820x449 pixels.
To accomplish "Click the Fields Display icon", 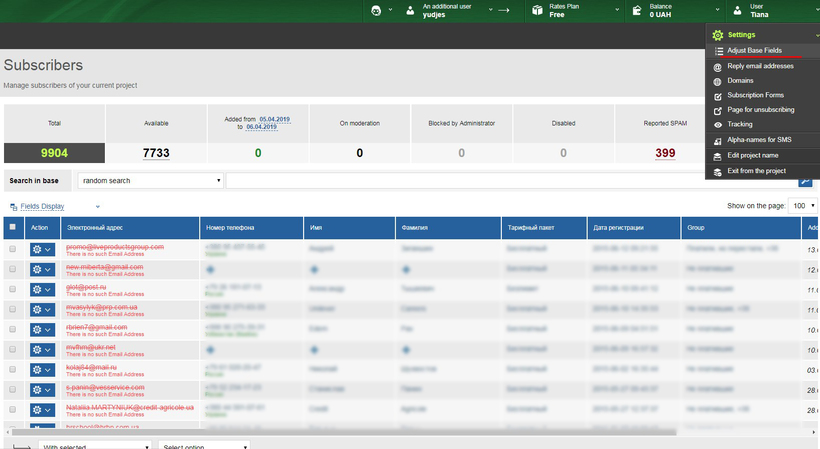I will (x=14, y=207).
